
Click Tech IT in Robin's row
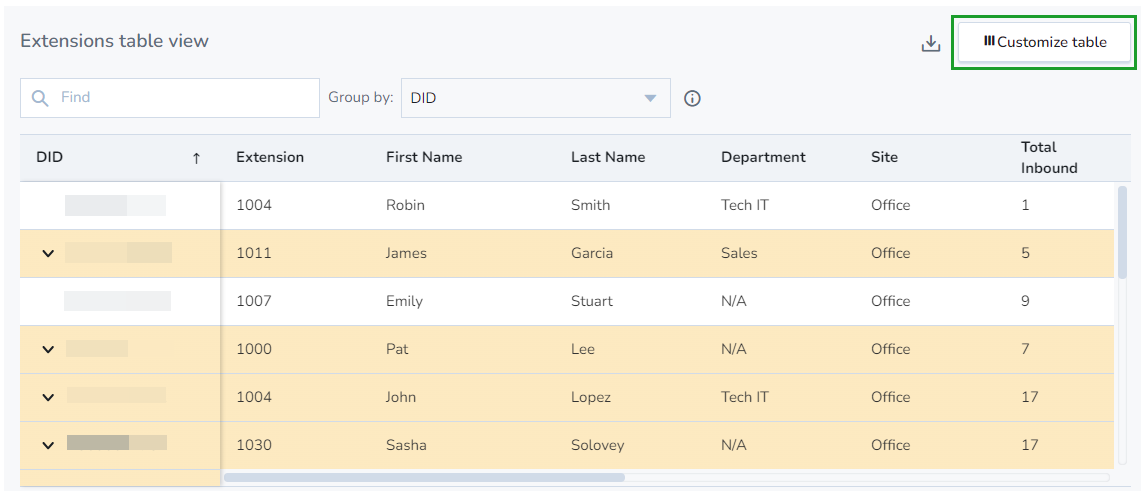point(745,205)
